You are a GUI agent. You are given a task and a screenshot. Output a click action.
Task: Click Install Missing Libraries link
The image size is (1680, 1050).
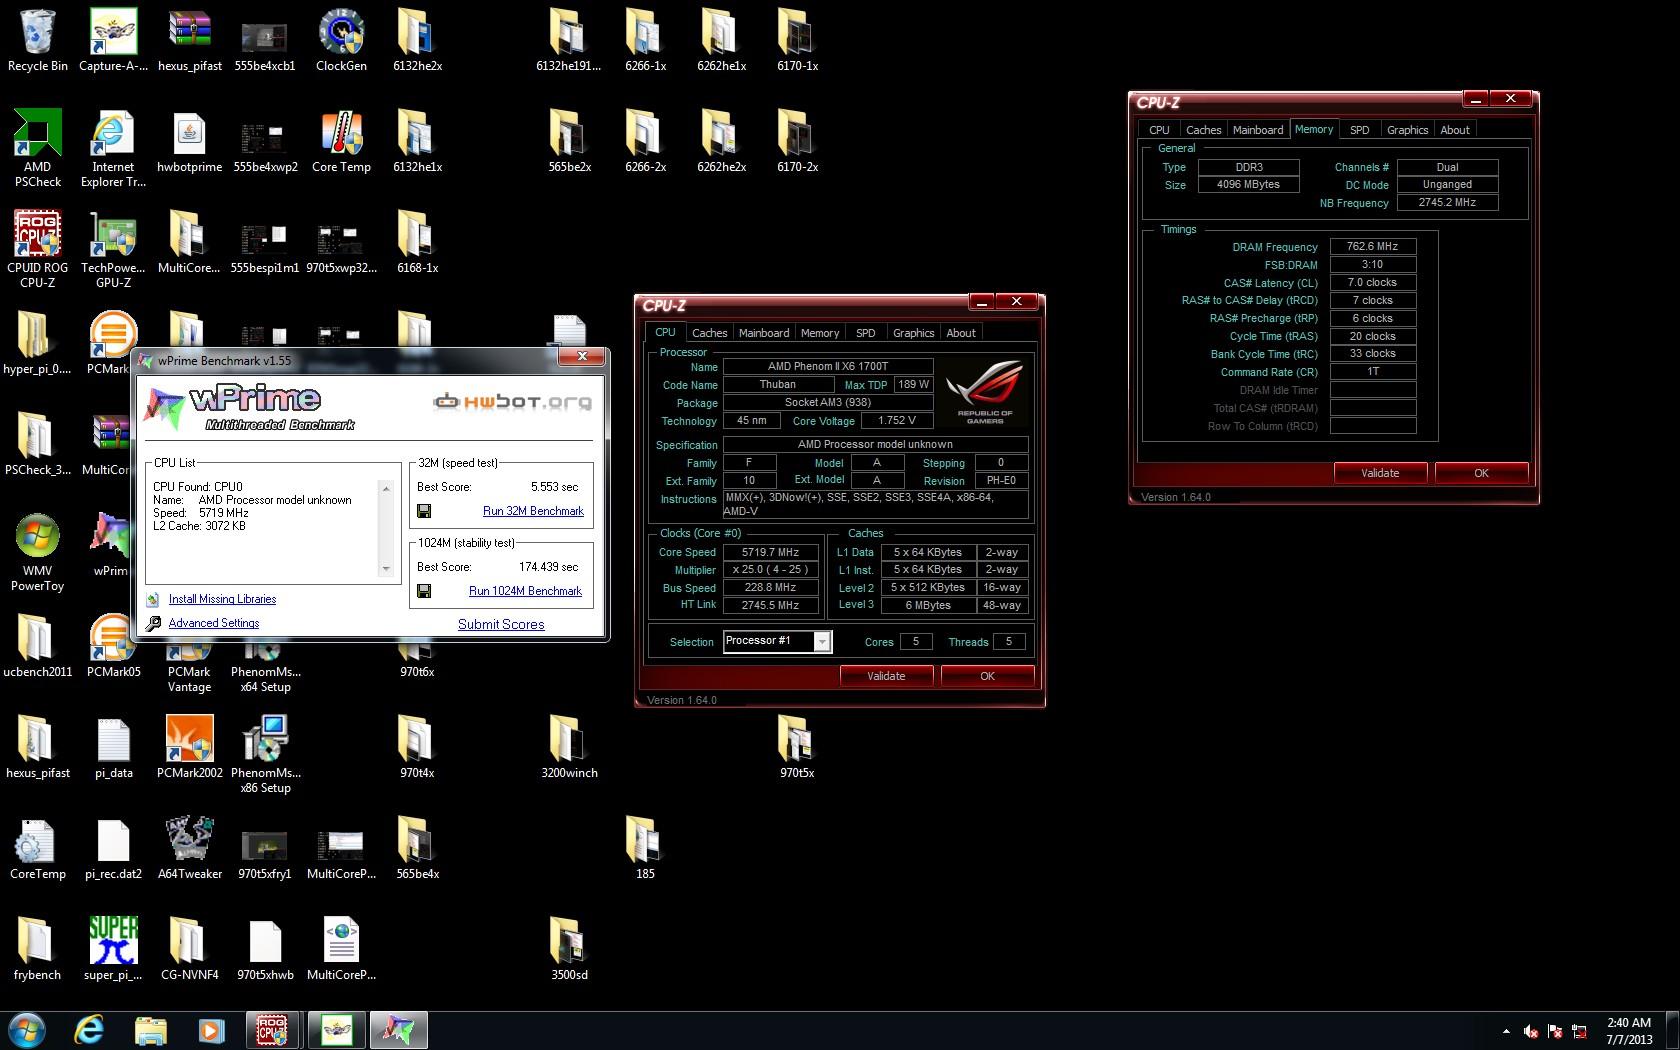point(222,599)
